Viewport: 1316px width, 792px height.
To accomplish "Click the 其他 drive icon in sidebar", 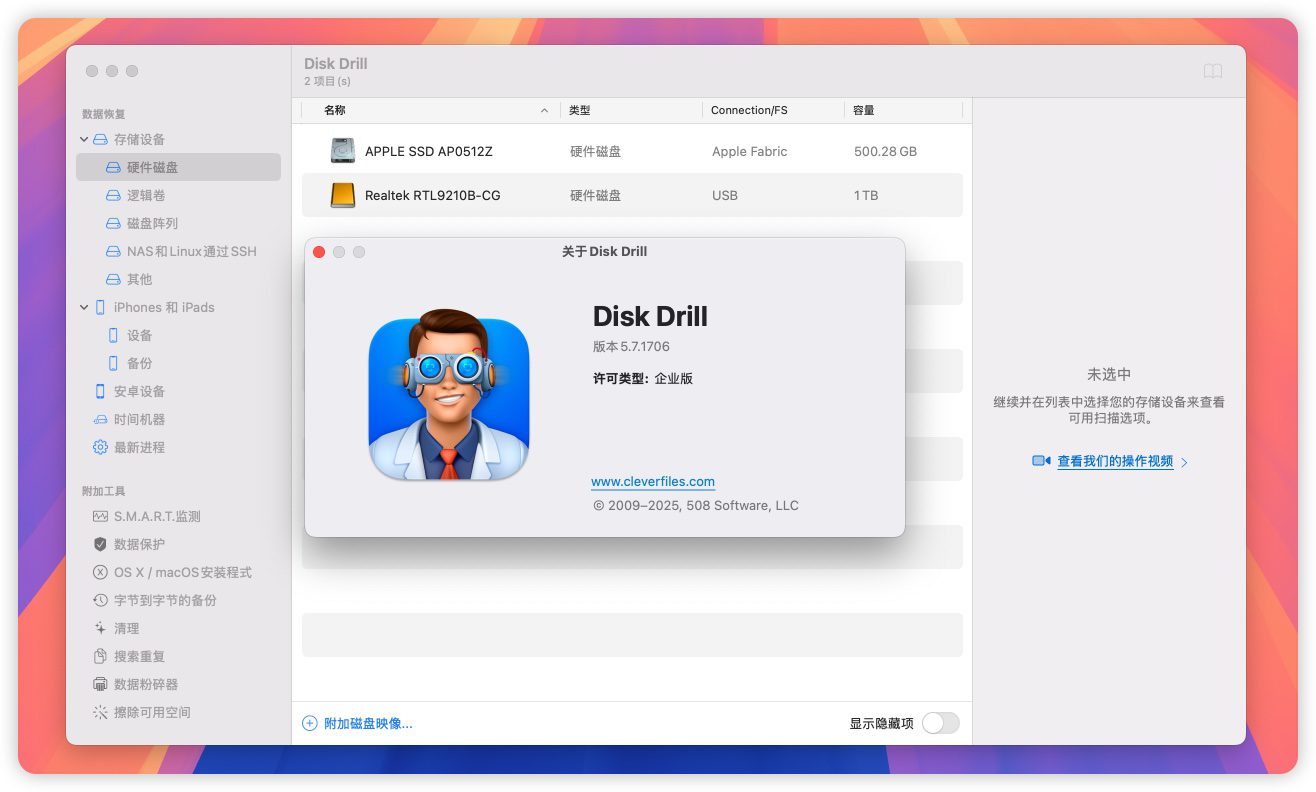I will tap(113, 279).
